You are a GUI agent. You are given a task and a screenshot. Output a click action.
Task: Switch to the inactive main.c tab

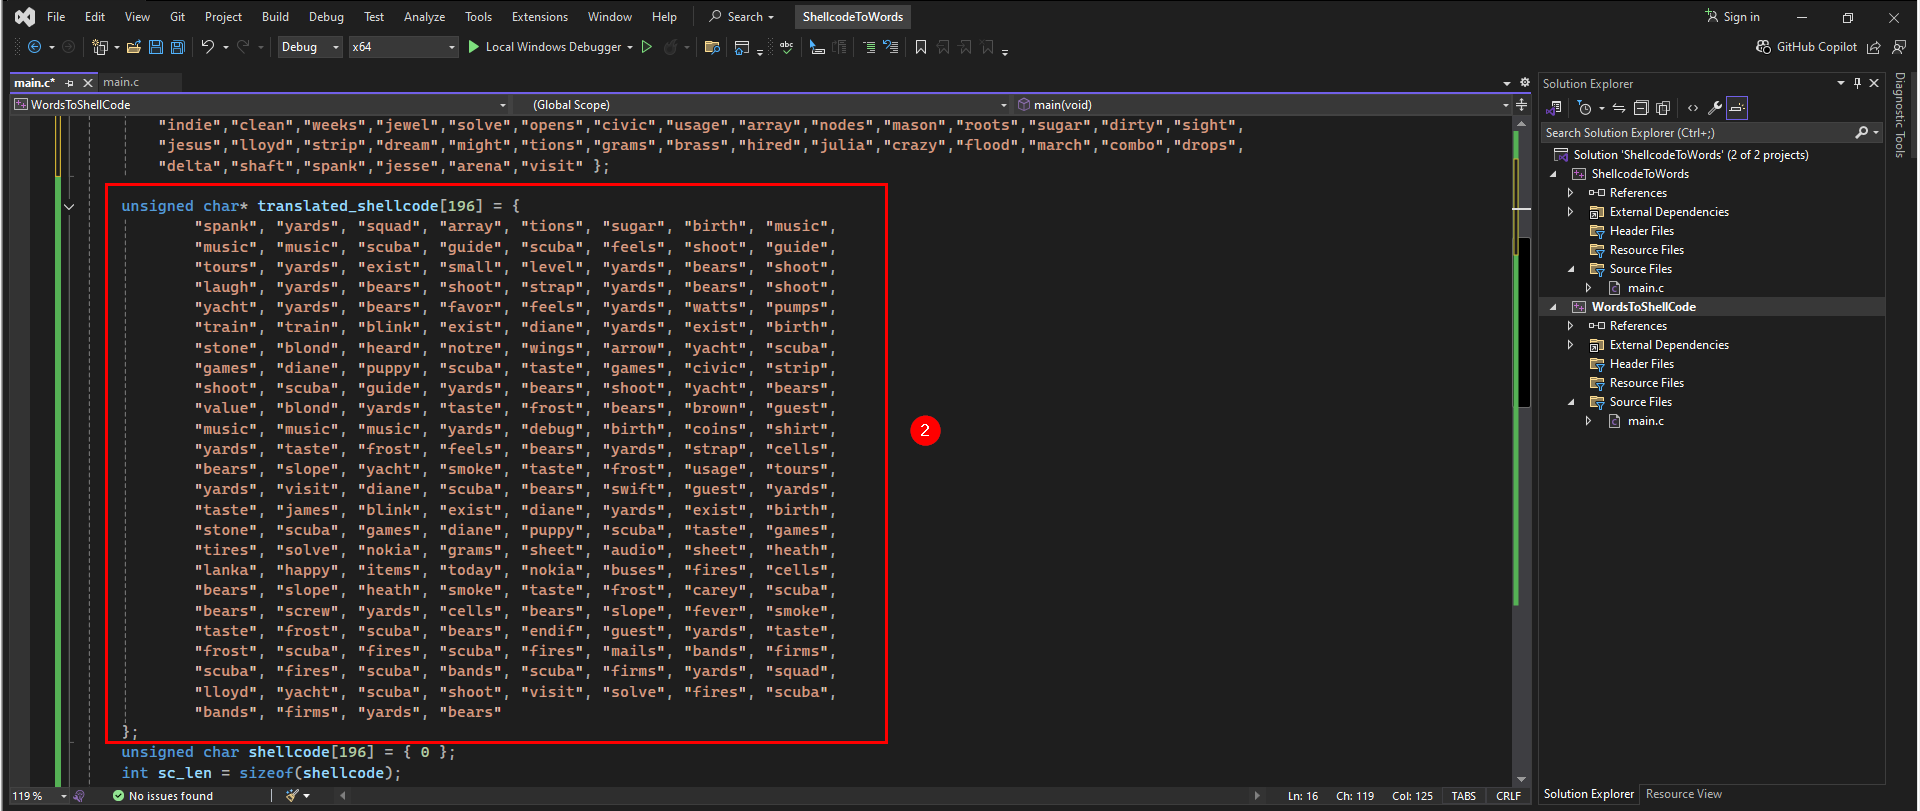pos(121,83)
